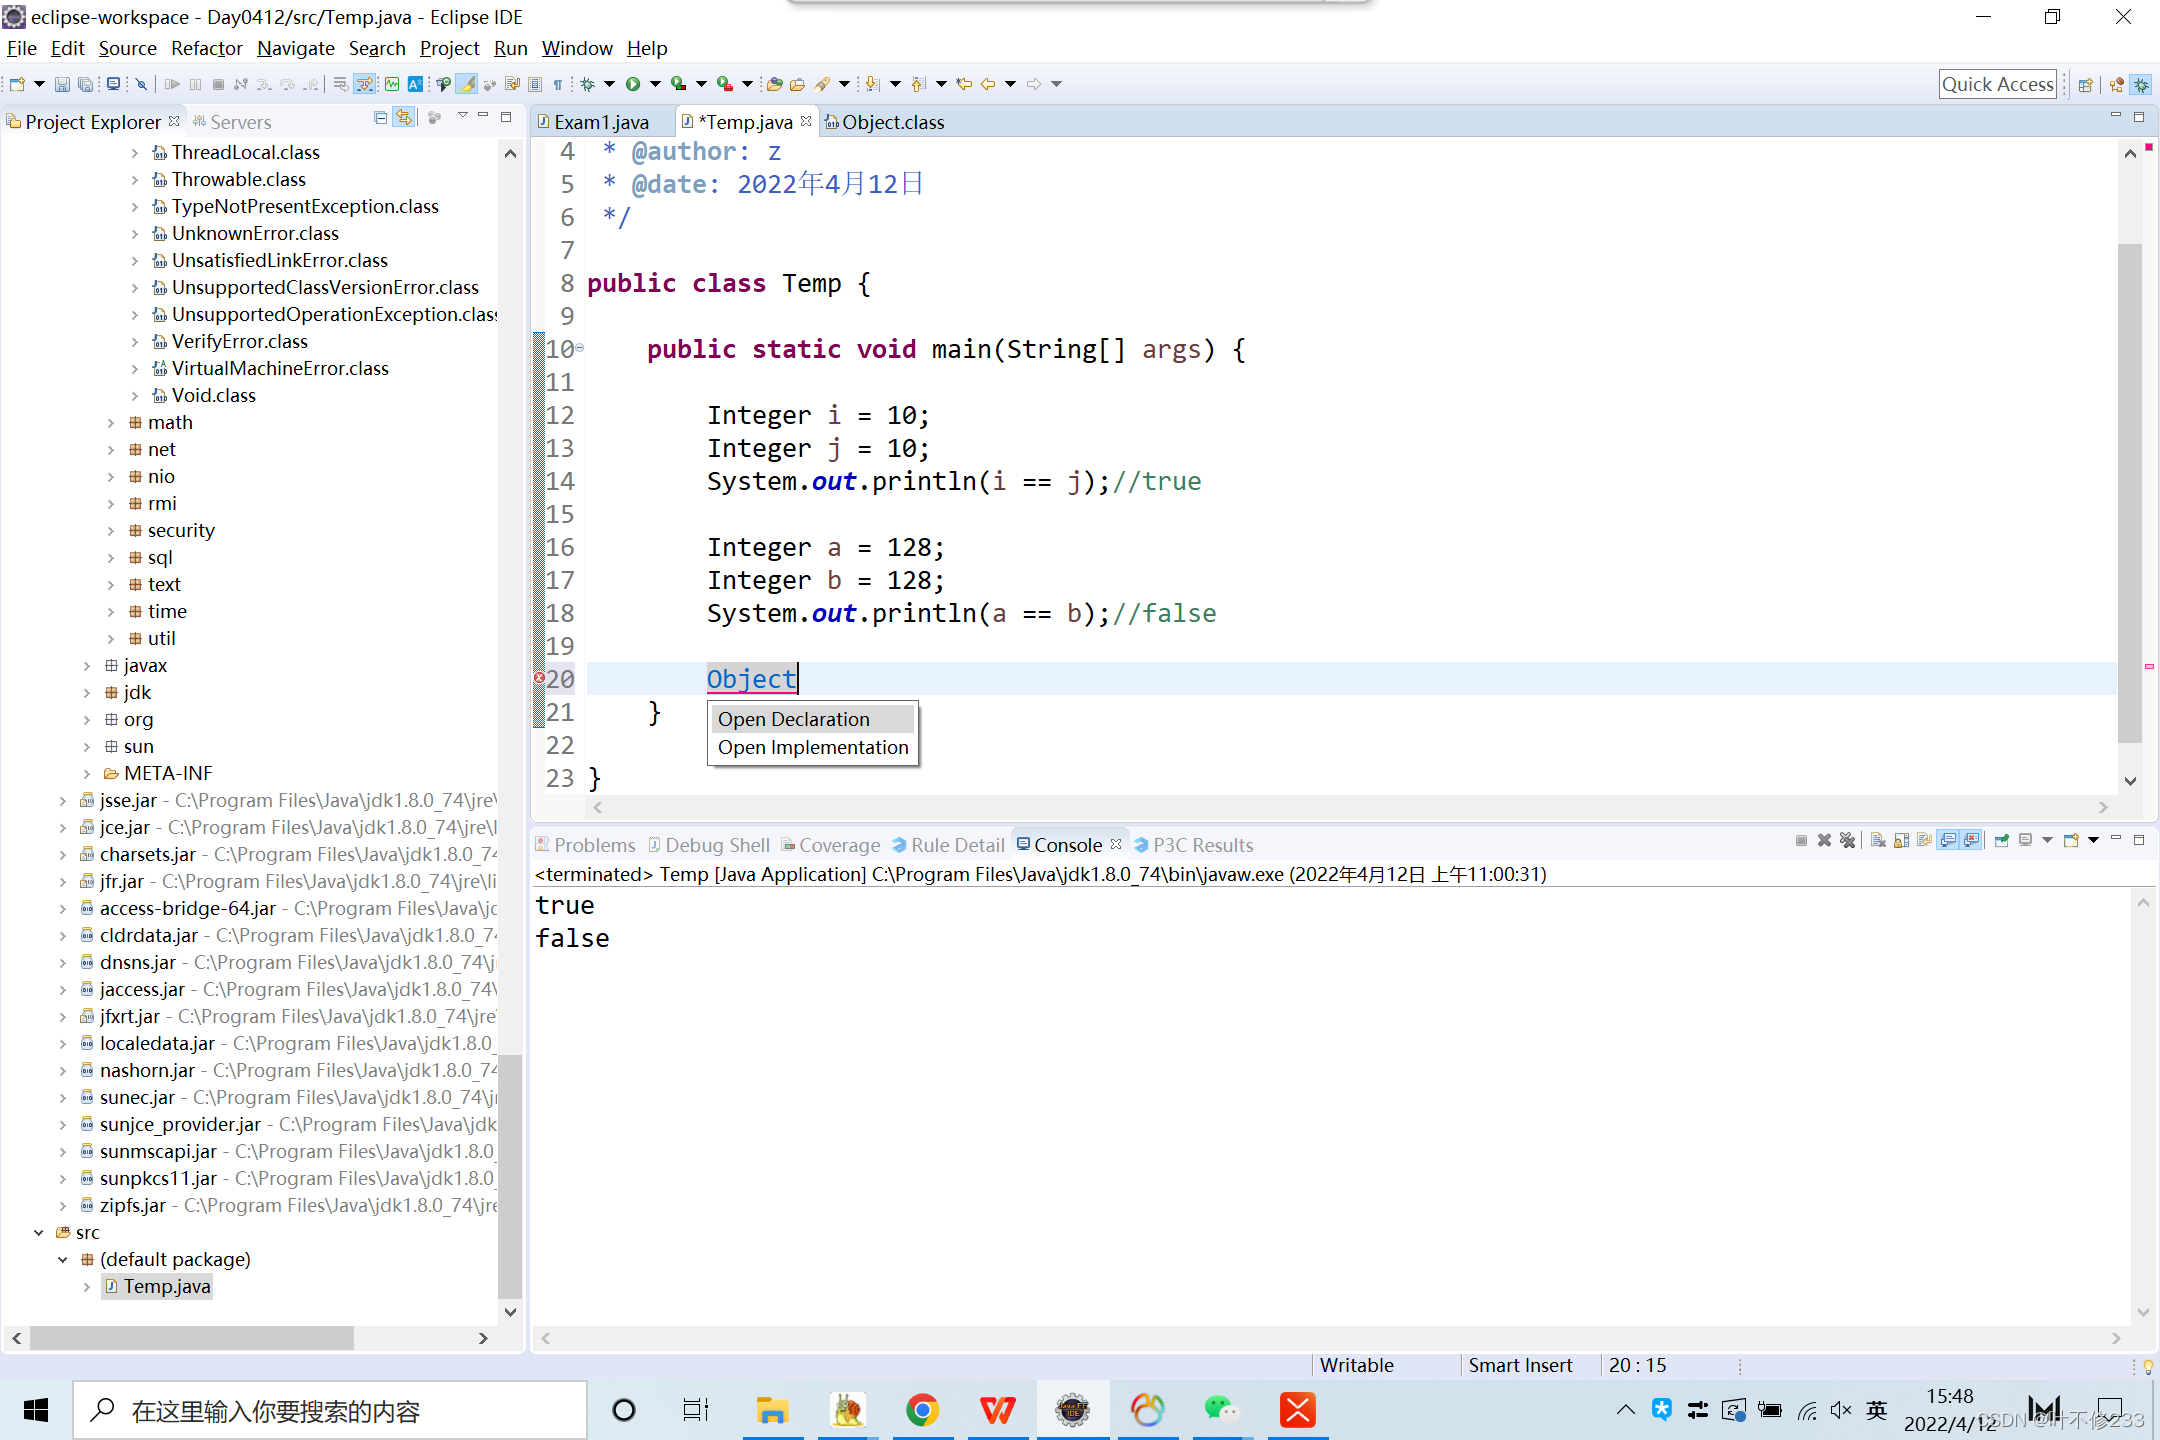The width and height of the screenshot is (2160, 1440).
Task: Choose Open Declaration from popup
Action: pos(794,719)
